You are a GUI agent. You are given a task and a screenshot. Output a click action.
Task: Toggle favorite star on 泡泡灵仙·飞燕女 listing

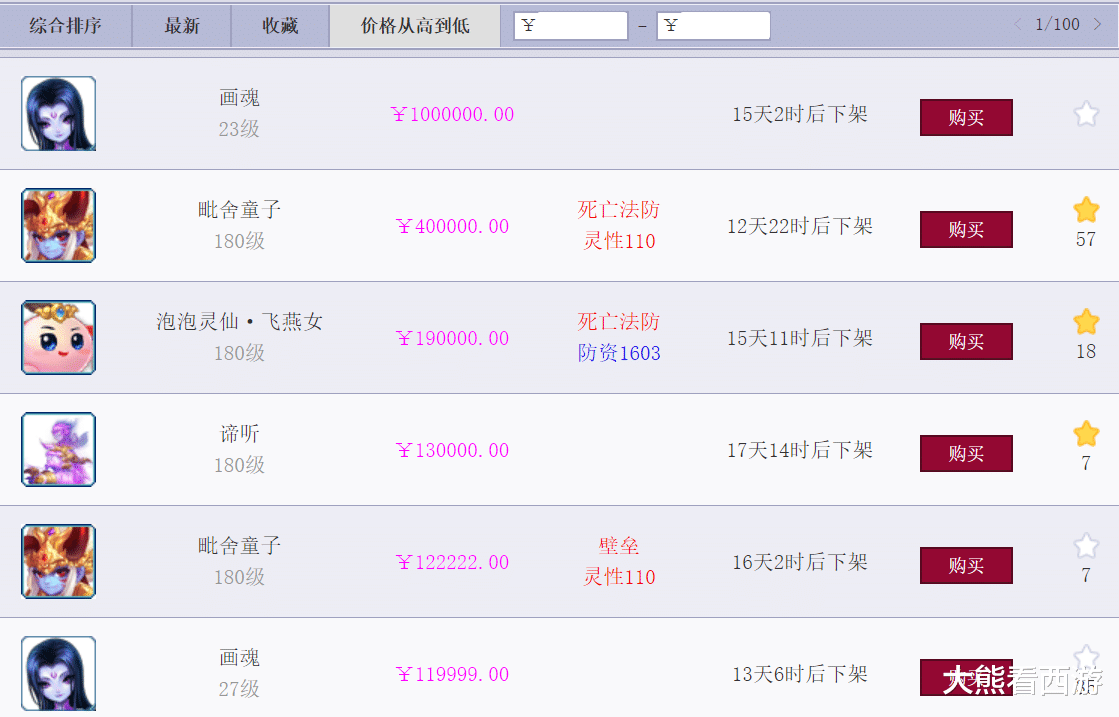(x=1086, y=322)
